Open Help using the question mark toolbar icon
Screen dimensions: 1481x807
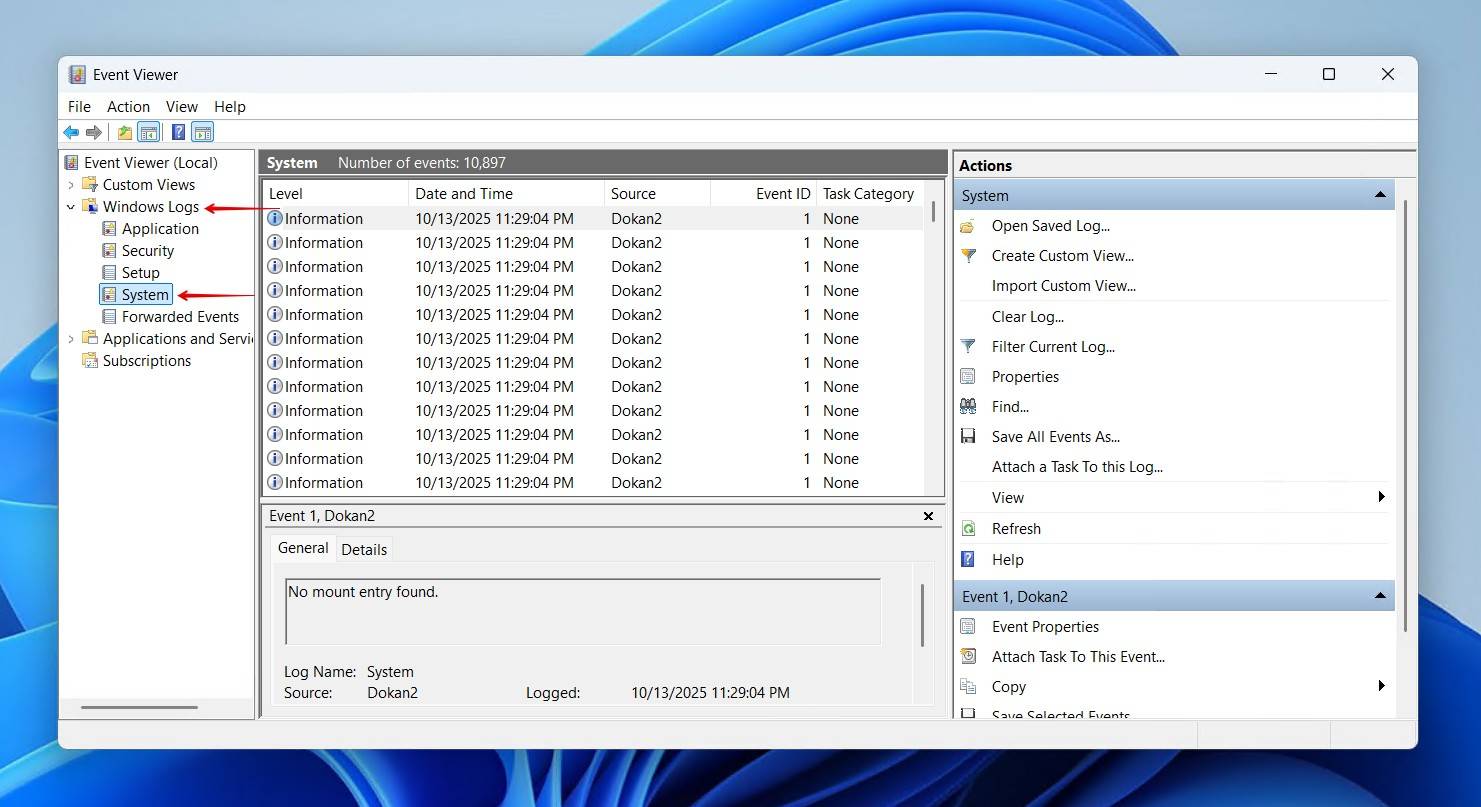[177, 131]
